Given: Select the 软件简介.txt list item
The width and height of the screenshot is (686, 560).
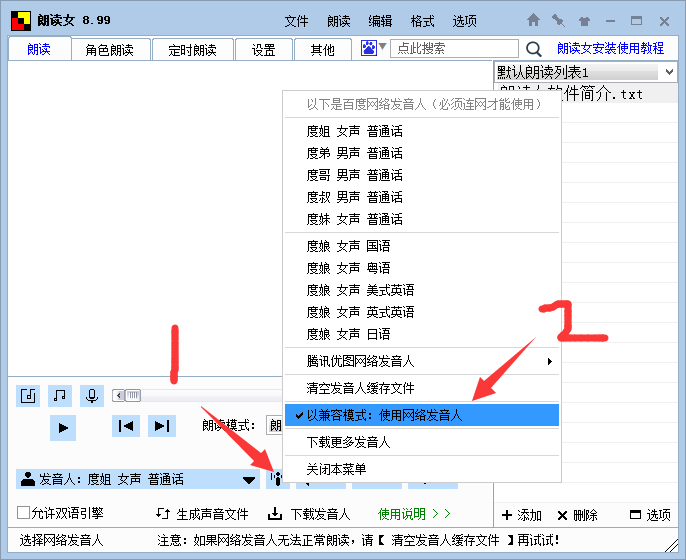Looking at the screenshot, I should 585,93.
